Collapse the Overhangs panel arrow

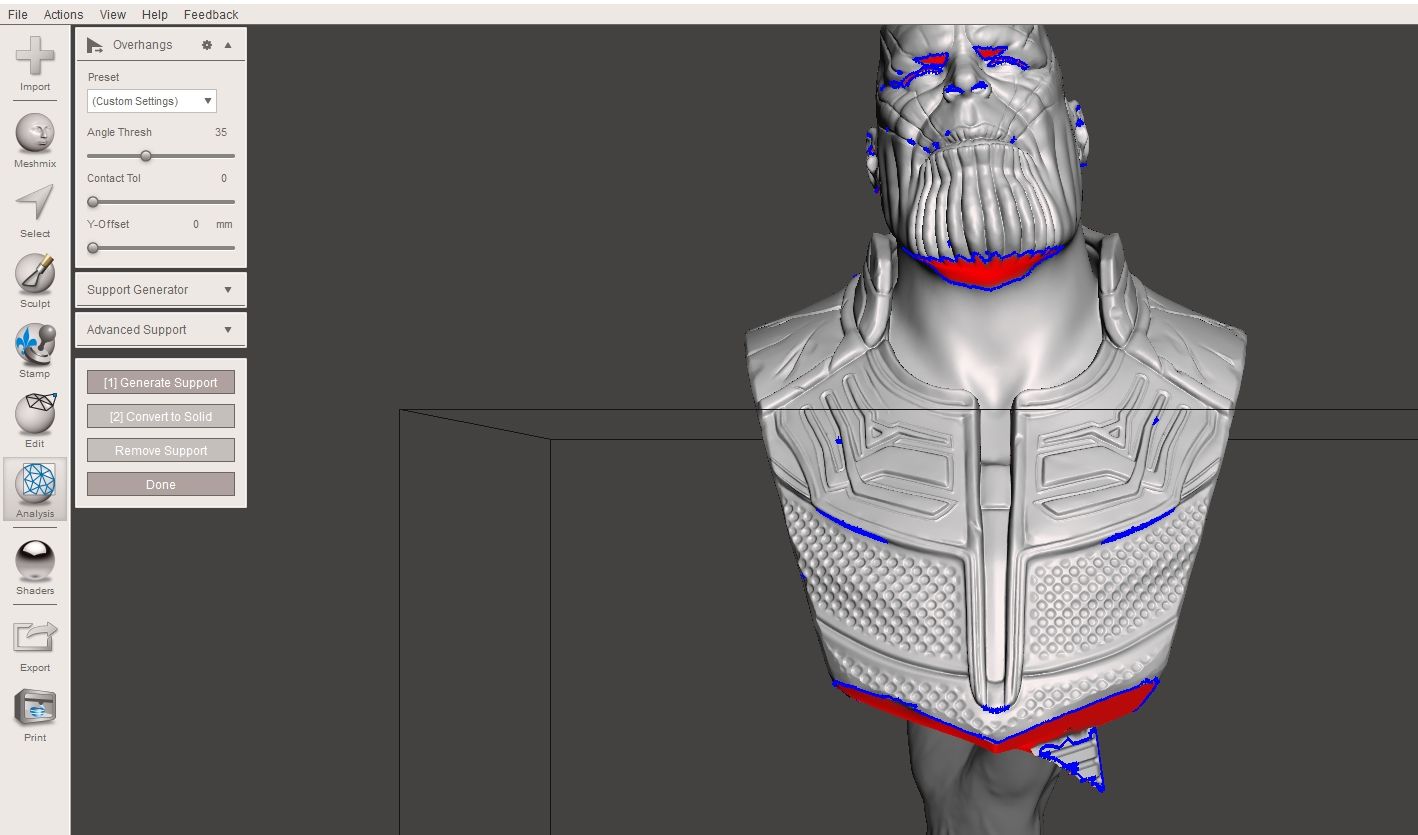click(x=228, y=45)
